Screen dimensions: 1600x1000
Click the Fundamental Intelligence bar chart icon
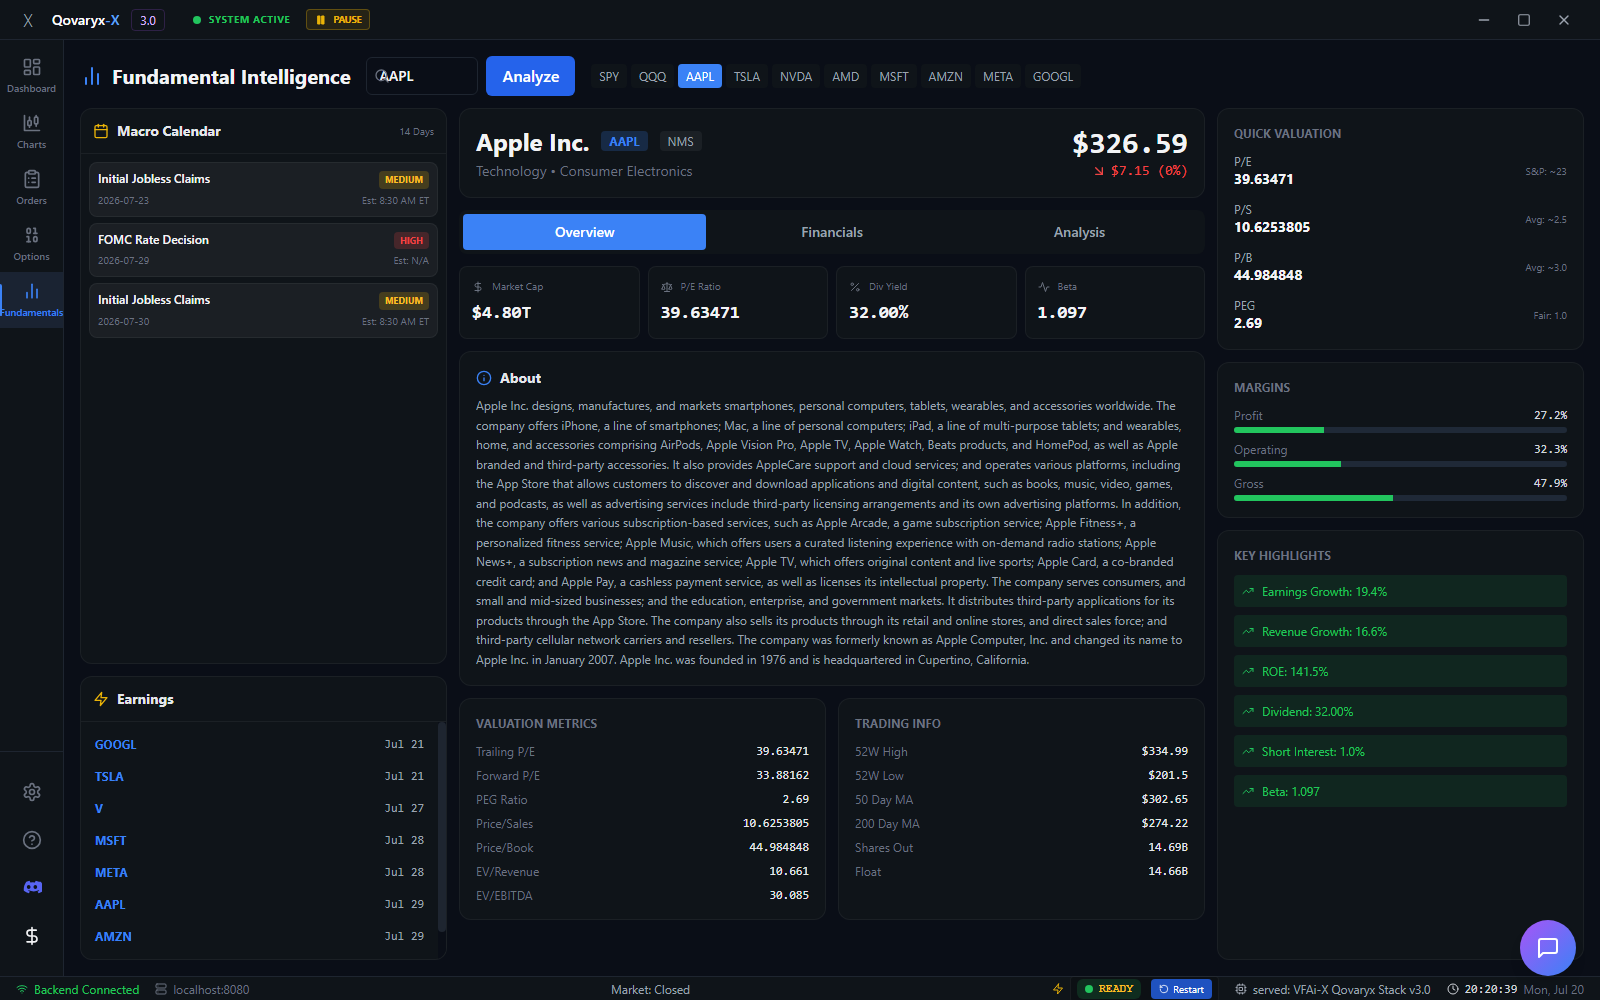tap(92, 77)
